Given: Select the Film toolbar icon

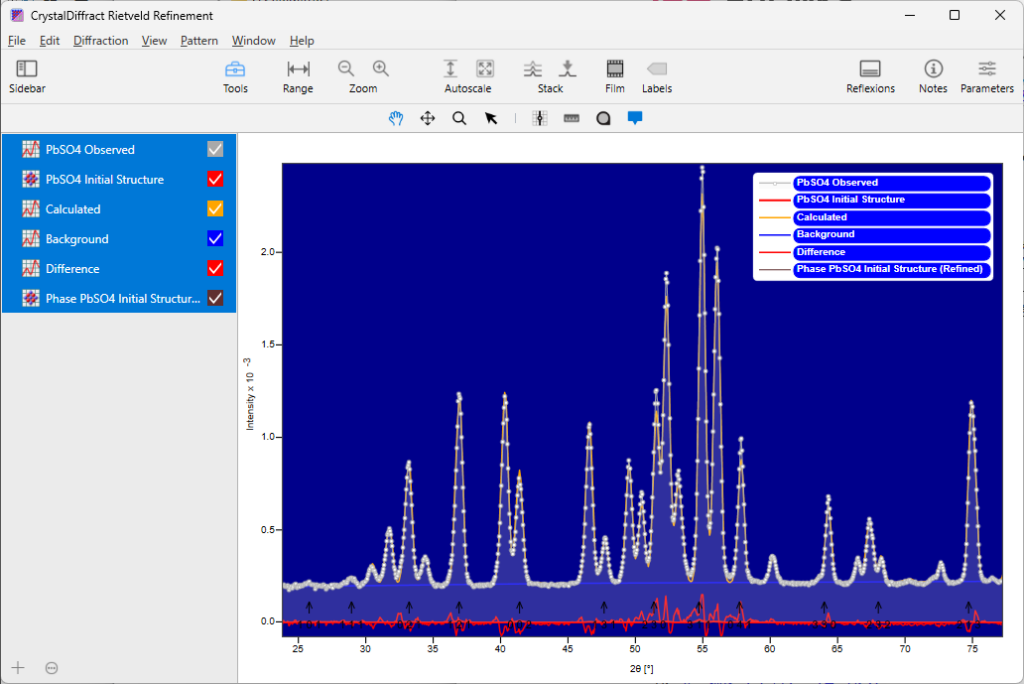Looking at the screenshot, I should (615, 69).
